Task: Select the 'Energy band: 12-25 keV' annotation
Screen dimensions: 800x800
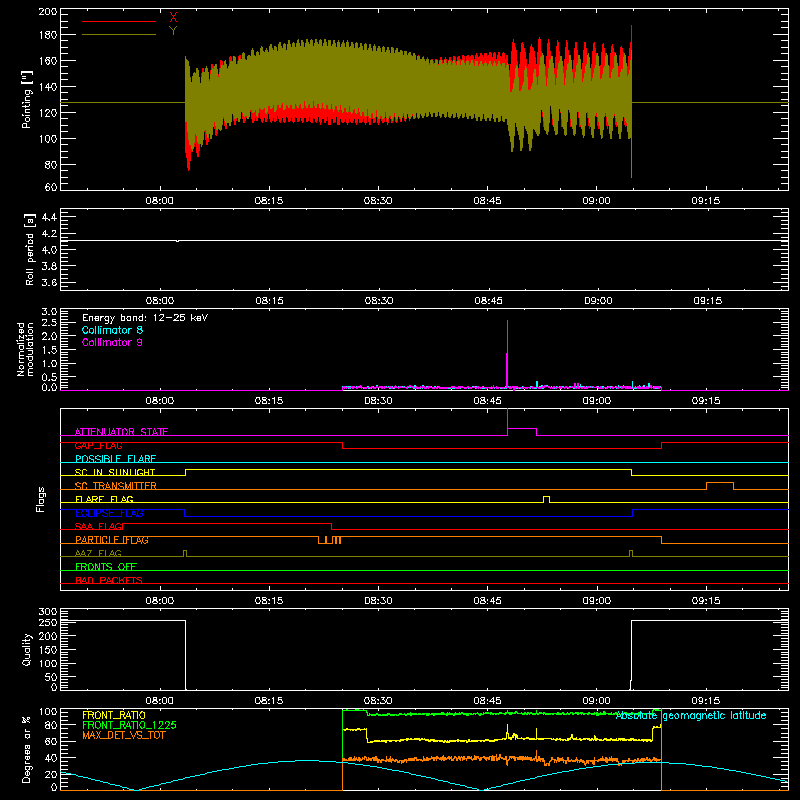Action: point(145,318)
